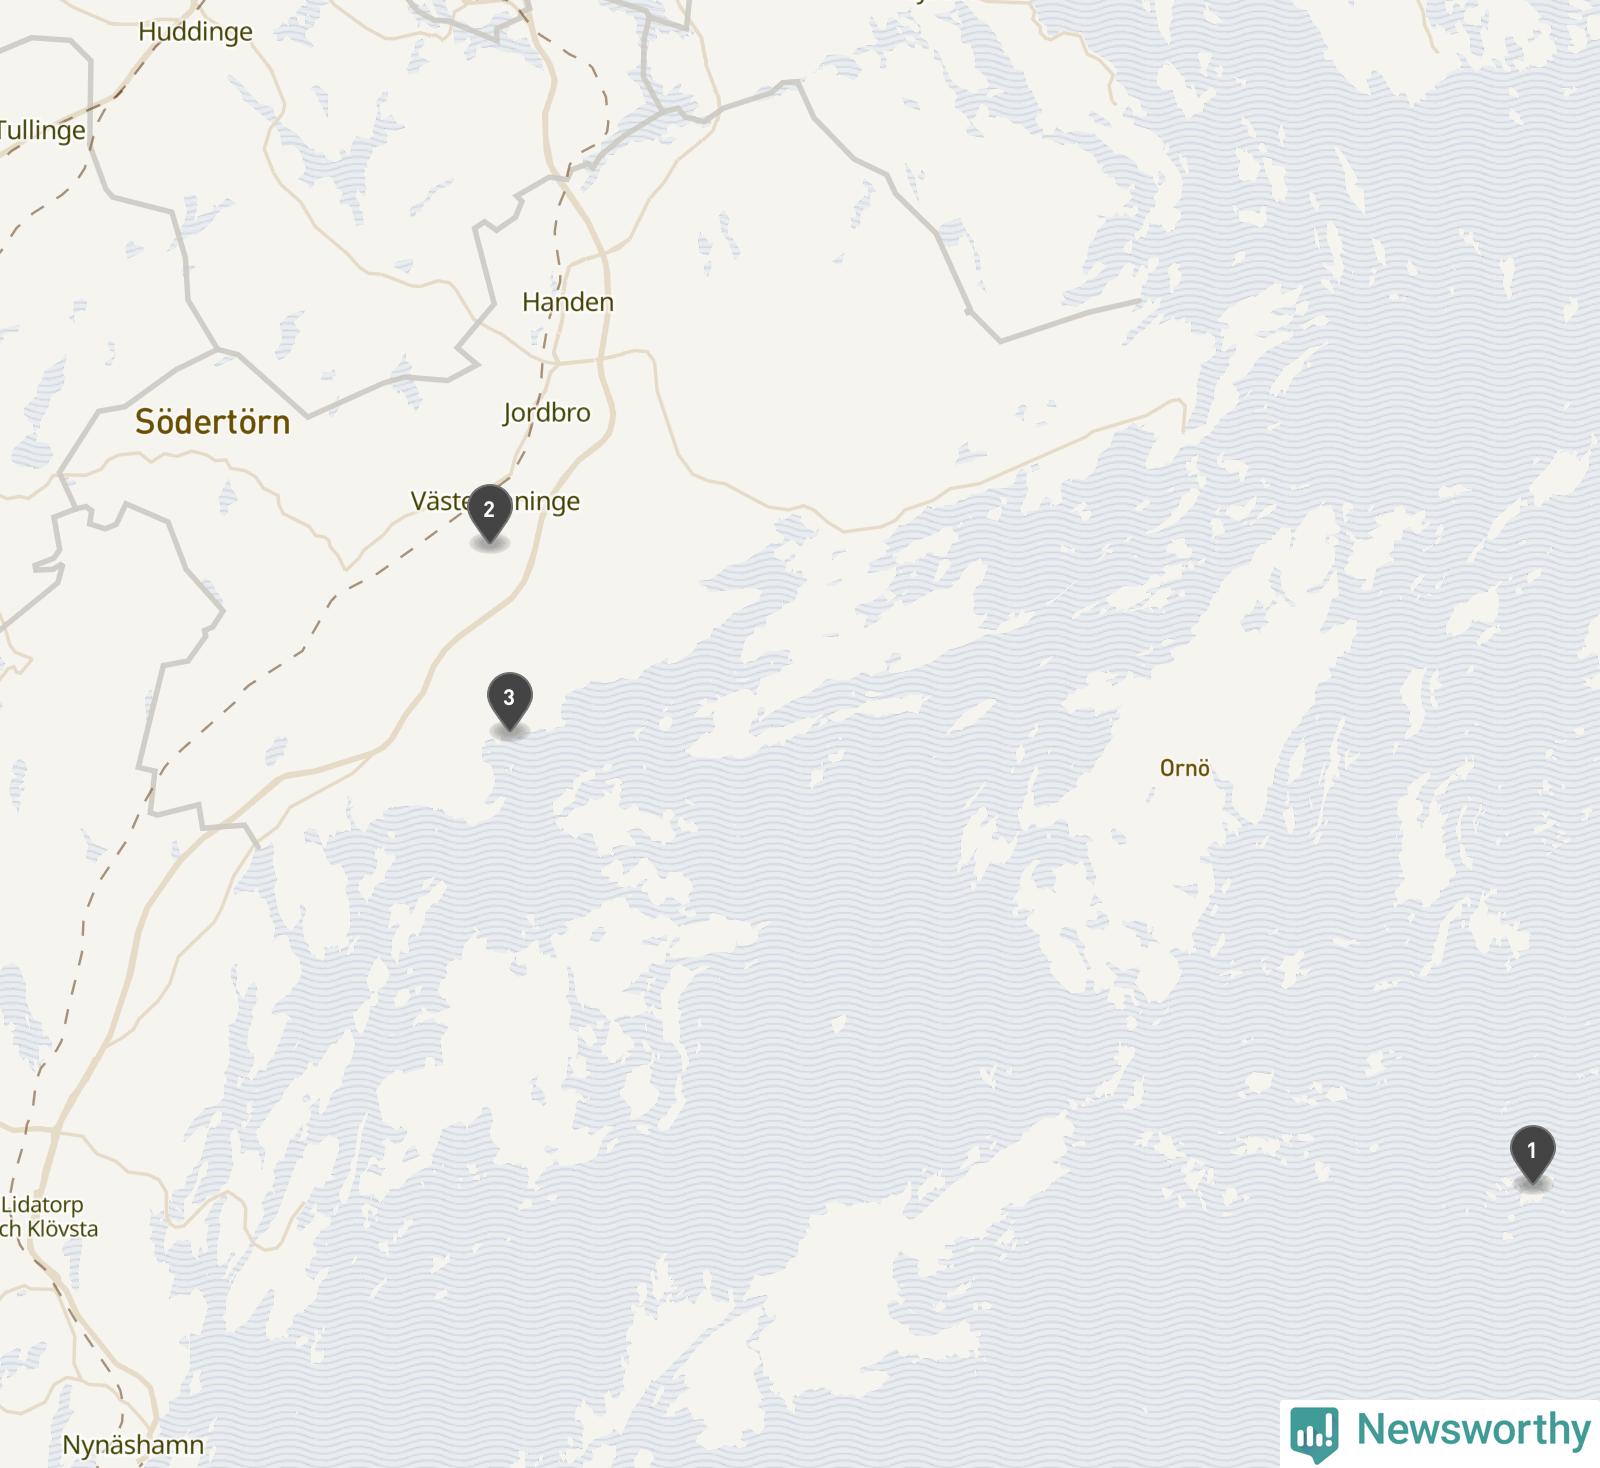Viewport: 1600px width, 1468px height.
Task: Click the Tullinge place label
Action: pos(42,130)
